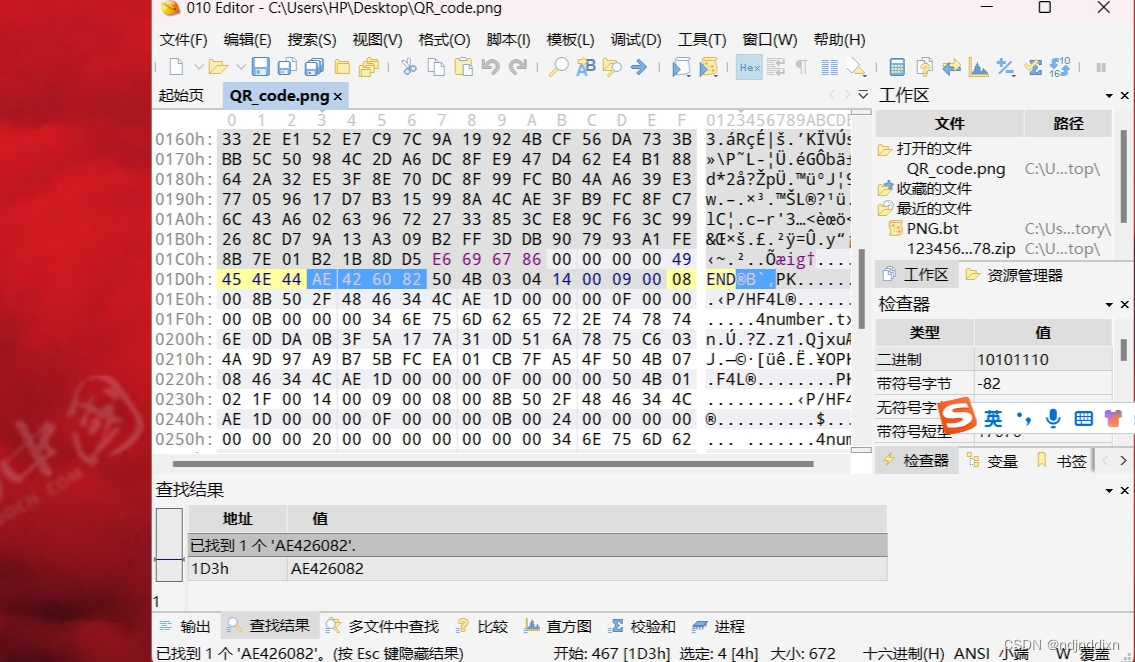Switch to the 直方图 bottom tab
Image resolution: width=1135 pixels, height=662 pixels.
coord(558,627)
